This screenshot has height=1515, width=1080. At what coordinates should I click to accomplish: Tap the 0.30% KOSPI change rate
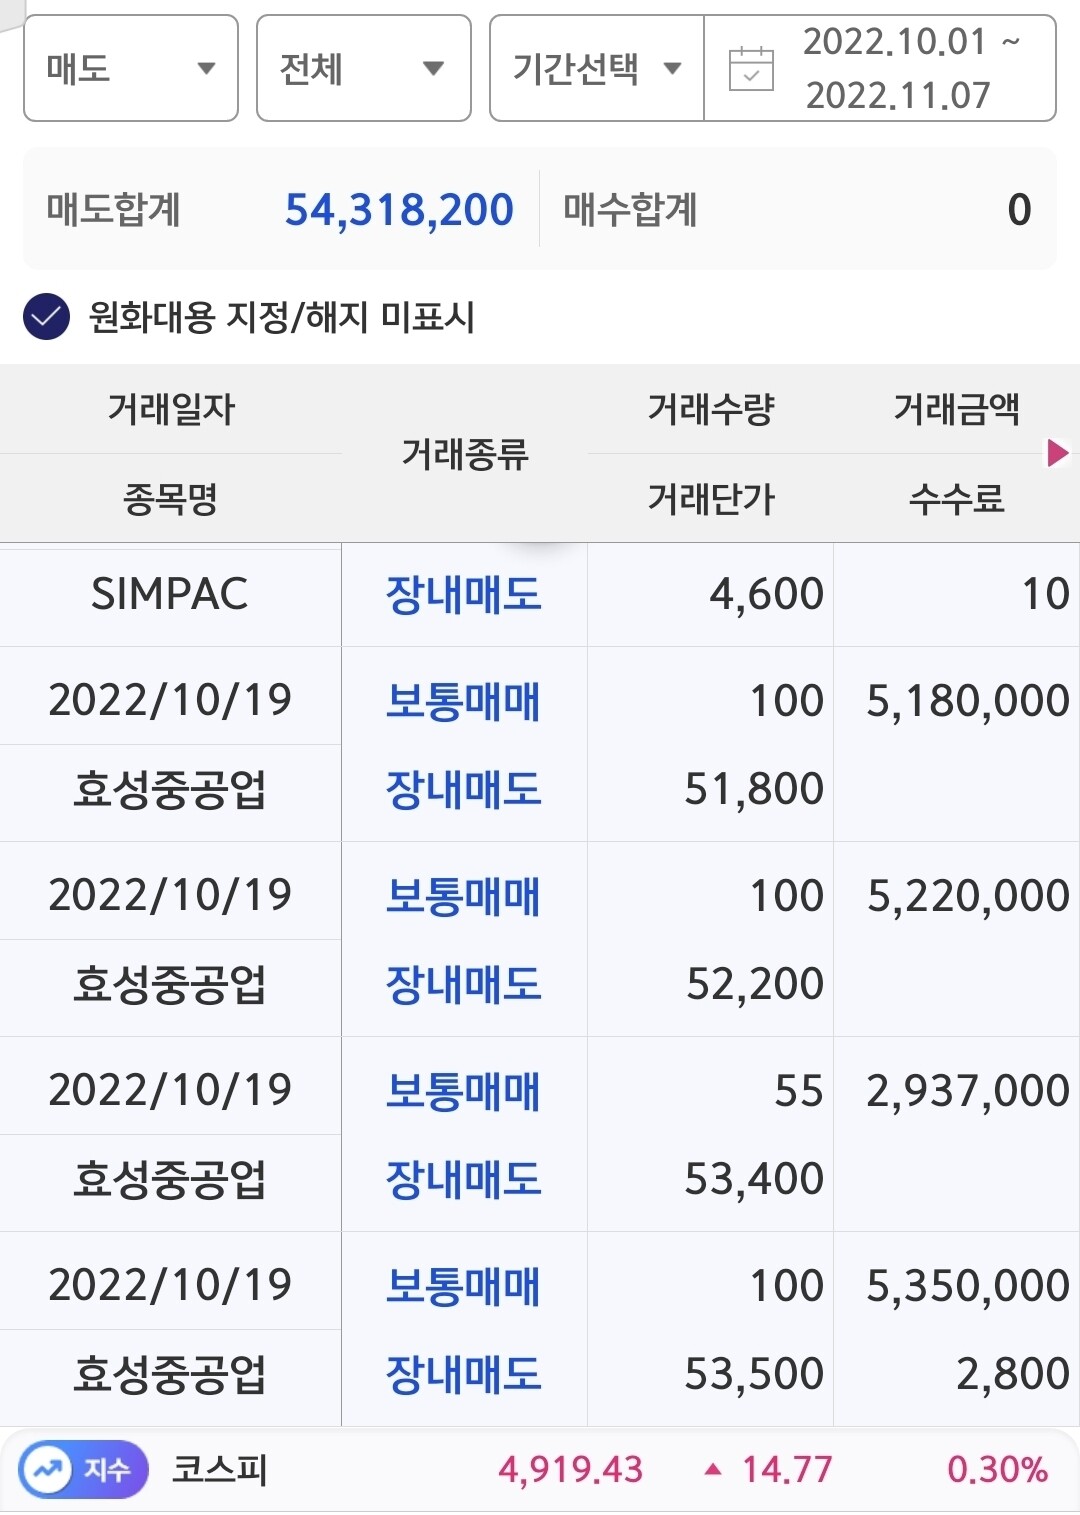click(996, 1469)
